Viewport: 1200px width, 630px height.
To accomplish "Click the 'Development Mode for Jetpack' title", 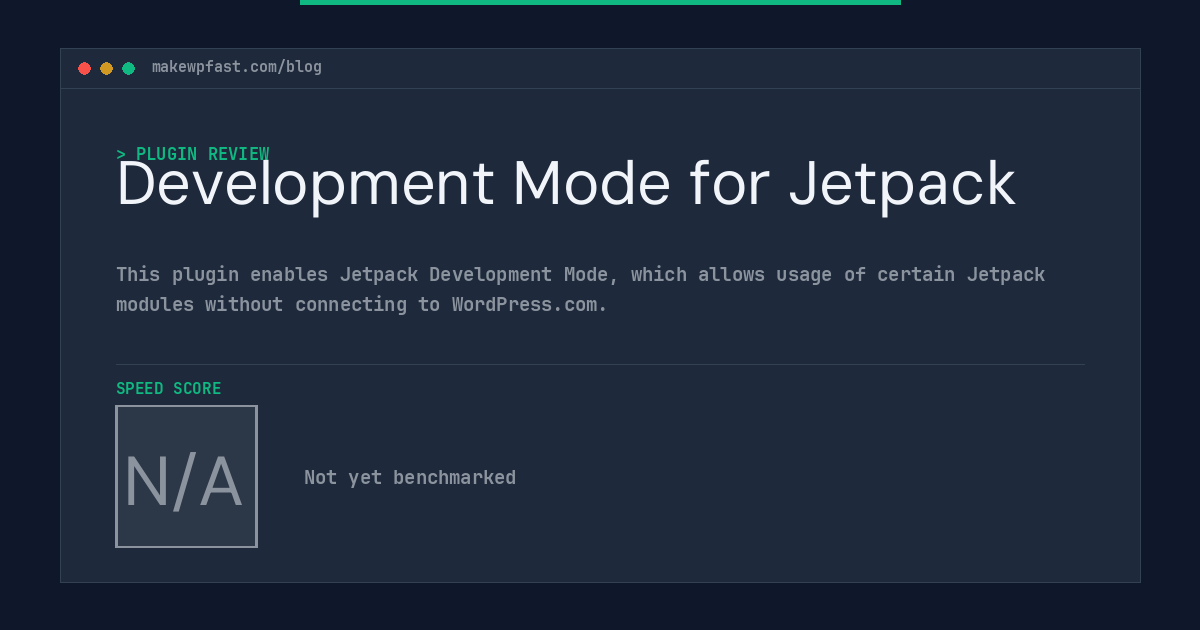I will click(566, 185).
